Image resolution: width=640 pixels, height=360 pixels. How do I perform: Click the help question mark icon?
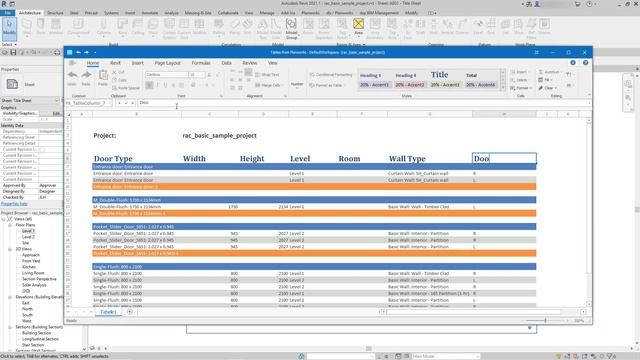pos(585,63)
